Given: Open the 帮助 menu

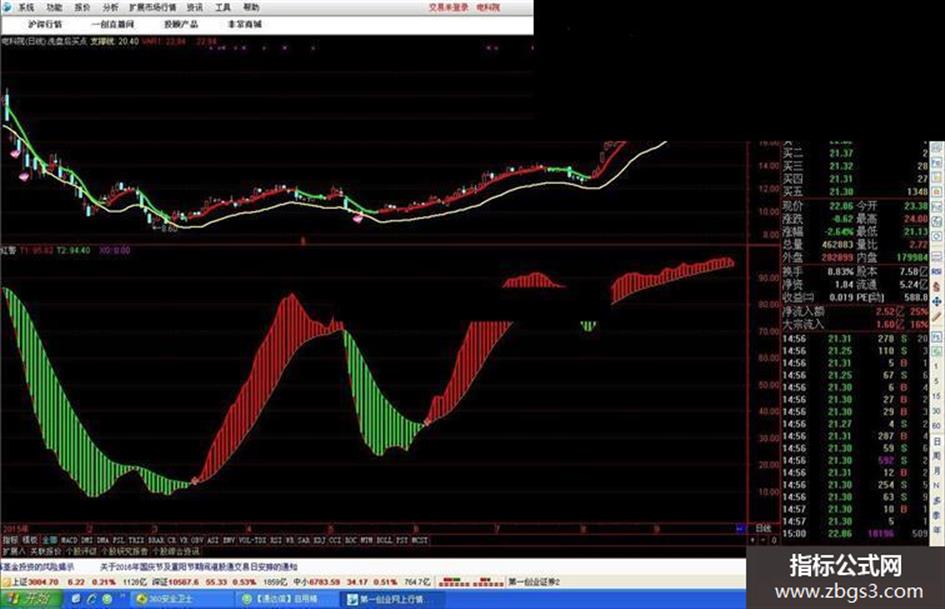Looking at the screenshot, I should (x=251, y=8).
